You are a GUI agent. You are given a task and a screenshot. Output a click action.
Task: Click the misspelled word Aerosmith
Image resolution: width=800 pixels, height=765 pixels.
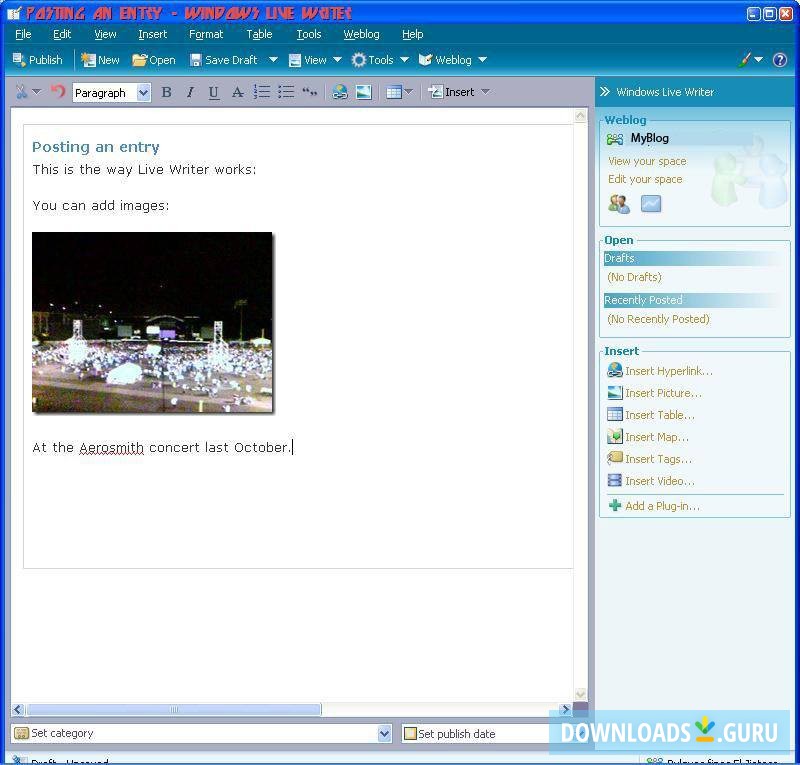click(111, 448)
